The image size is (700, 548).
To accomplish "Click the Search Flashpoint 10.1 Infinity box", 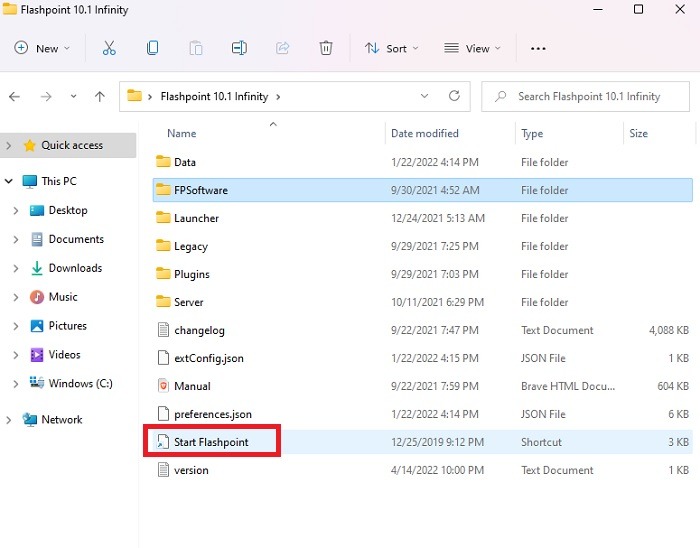I will tap(585, 96).
